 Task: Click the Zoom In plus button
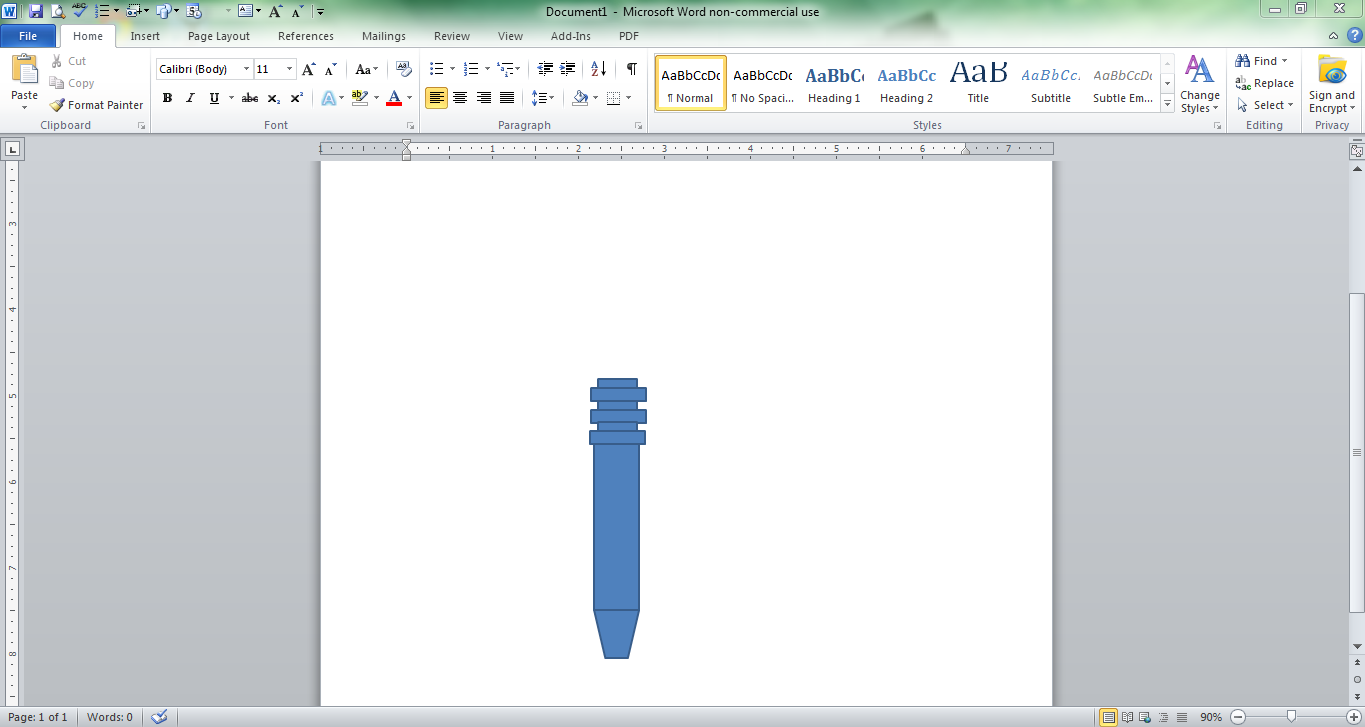coord(1354,717)
